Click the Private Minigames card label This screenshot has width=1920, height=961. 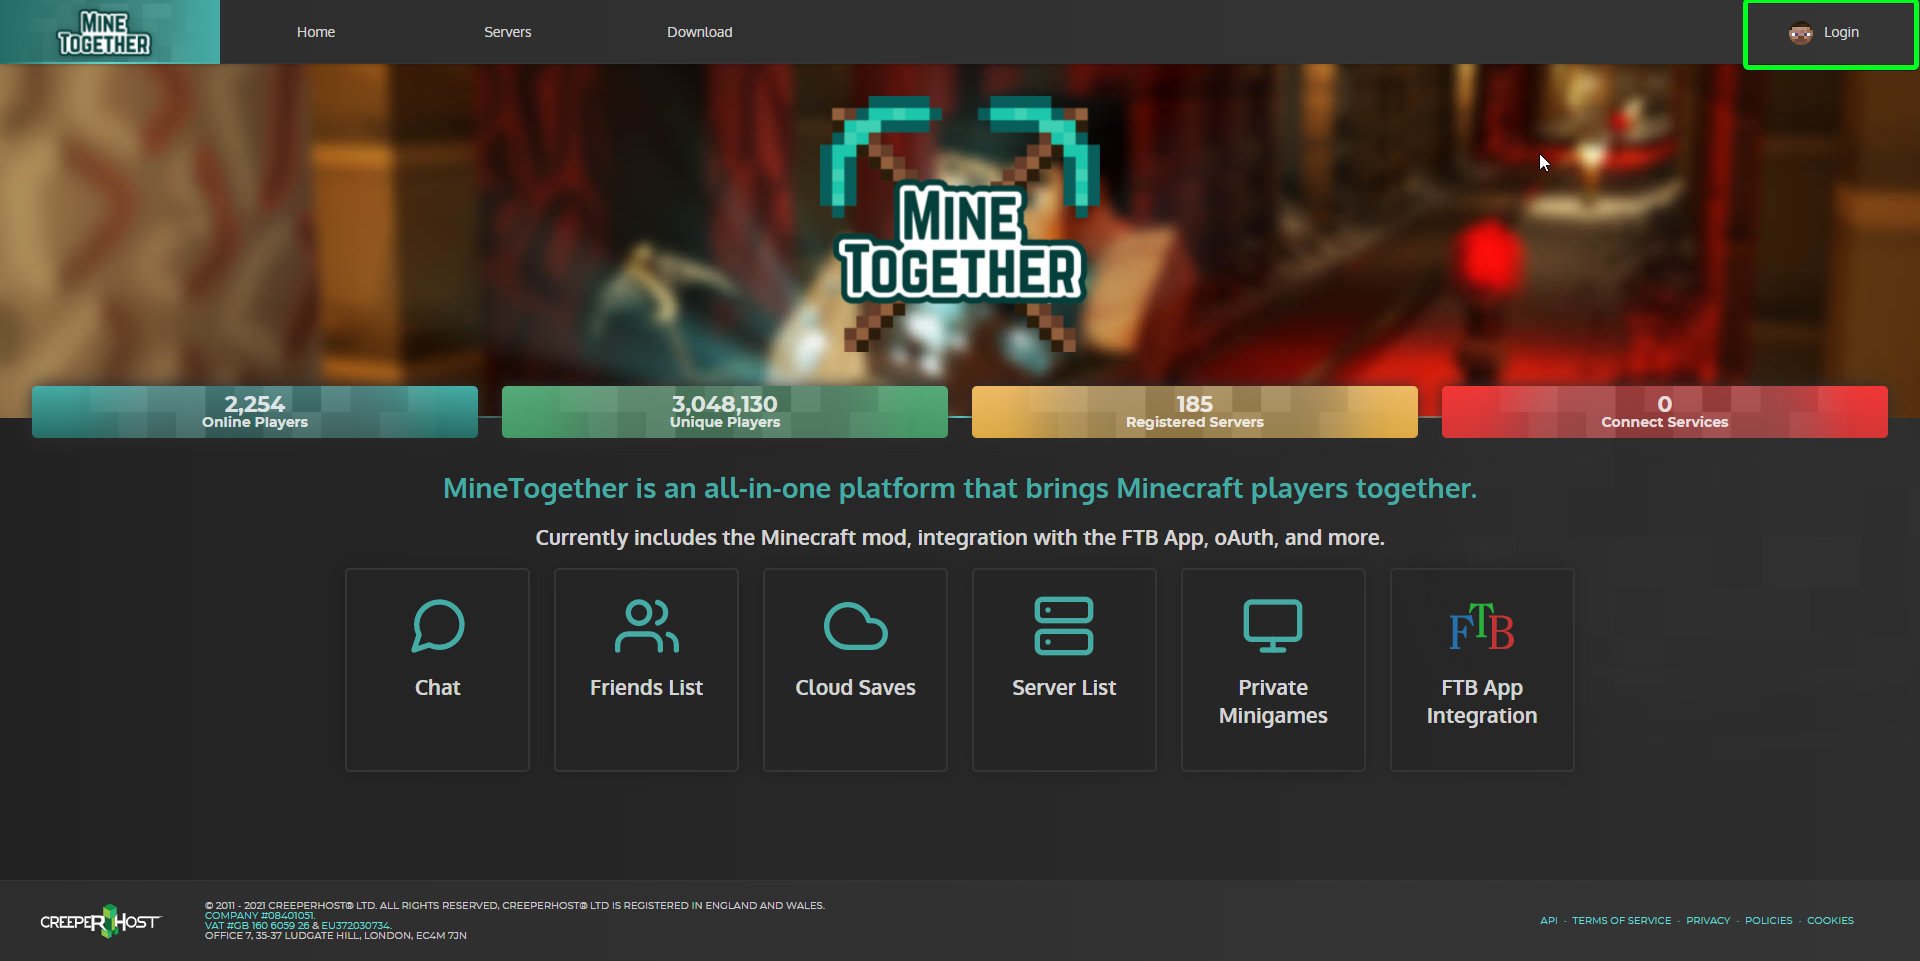tap(1273, 702)
